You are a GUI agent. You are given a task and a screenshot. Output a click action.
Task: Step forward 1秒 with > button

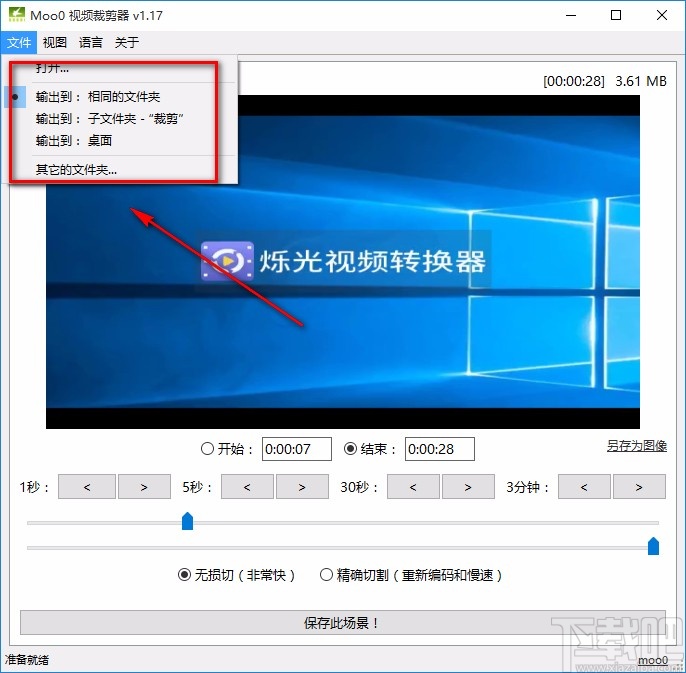144,487
